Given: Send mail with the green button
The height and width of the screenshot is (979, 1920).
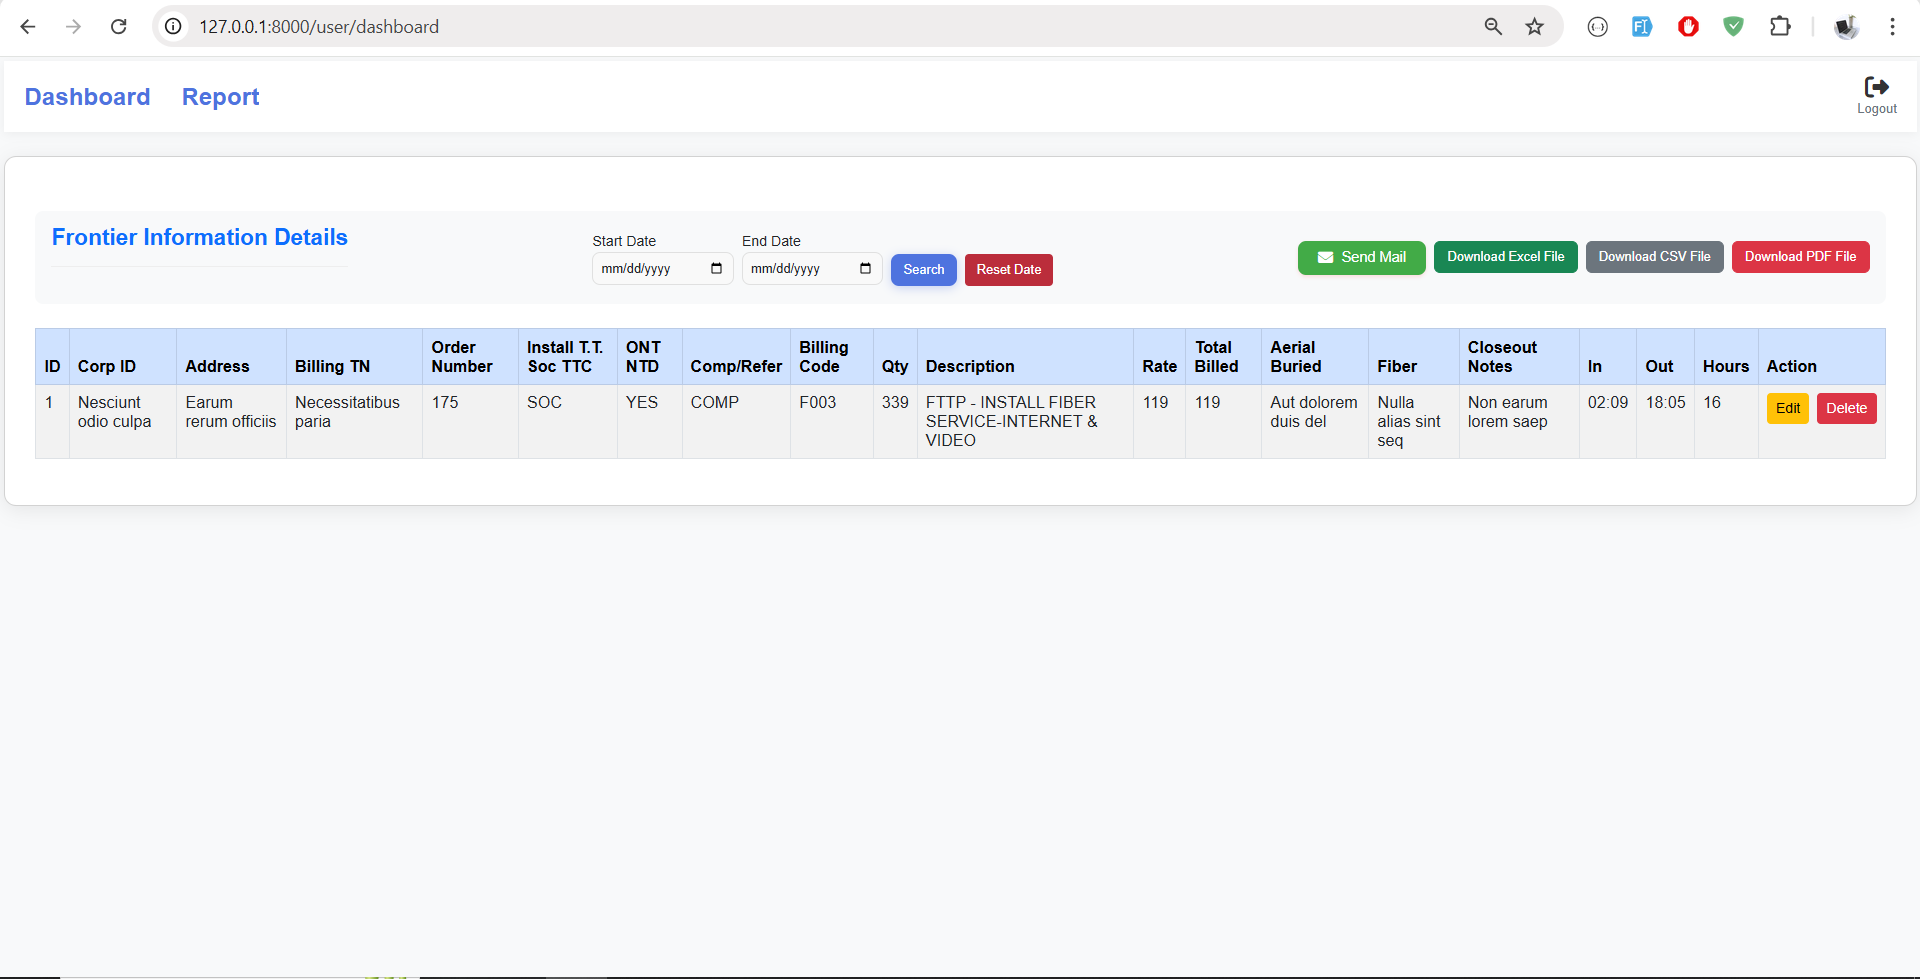Looking at the screenshot, I should [x=1361, y=257].
